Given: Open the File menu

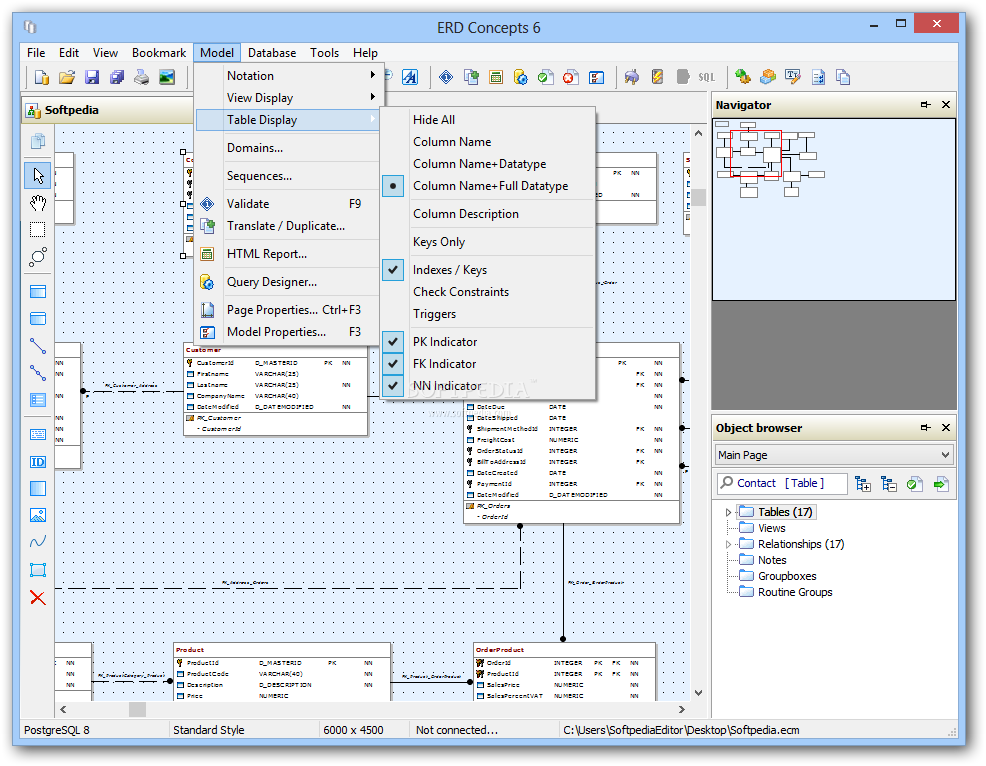Looking at the screenshot, I should click(x=36, y=53).
